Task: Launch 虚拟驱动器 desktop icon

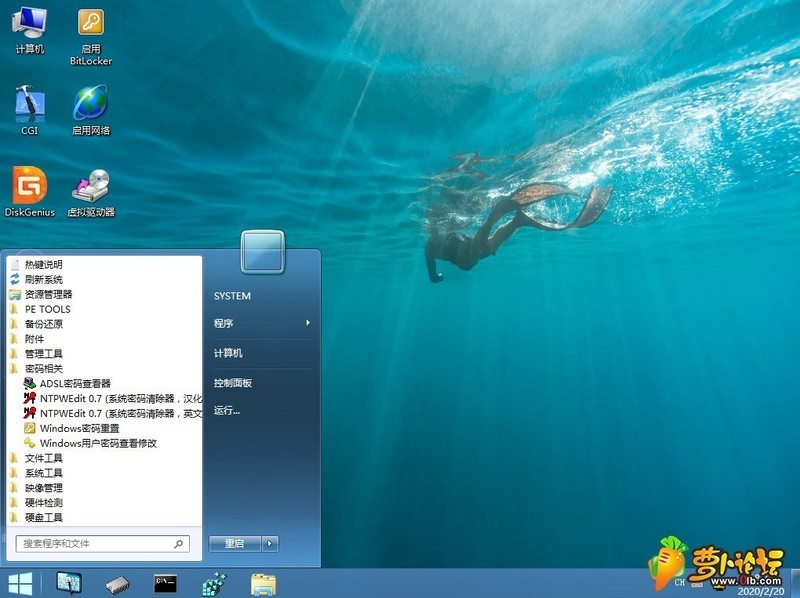Action: pyautogui.click(x=90, y=190)
